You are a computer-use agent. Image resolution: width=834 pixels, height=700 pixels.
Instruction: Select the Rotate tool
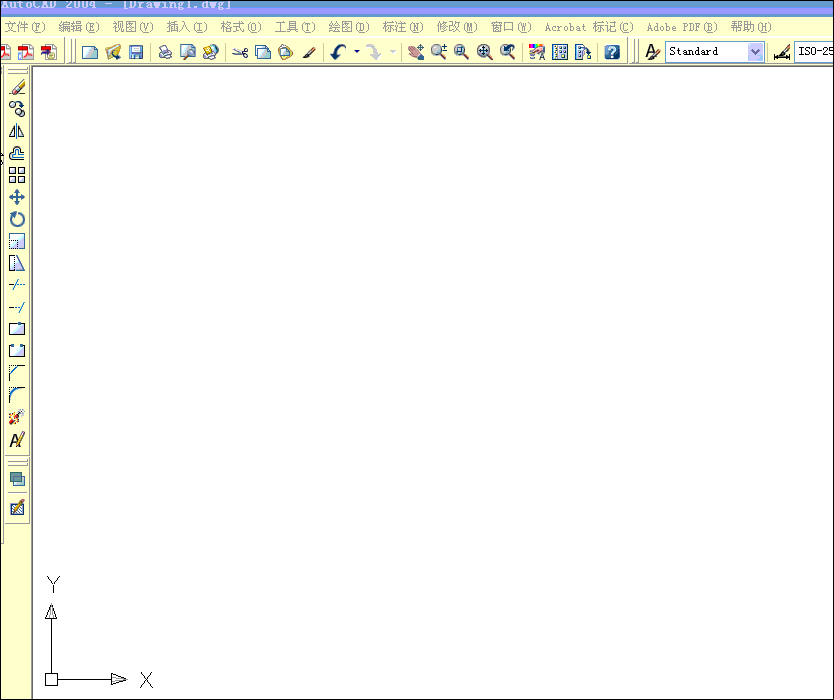coord(17,219)
